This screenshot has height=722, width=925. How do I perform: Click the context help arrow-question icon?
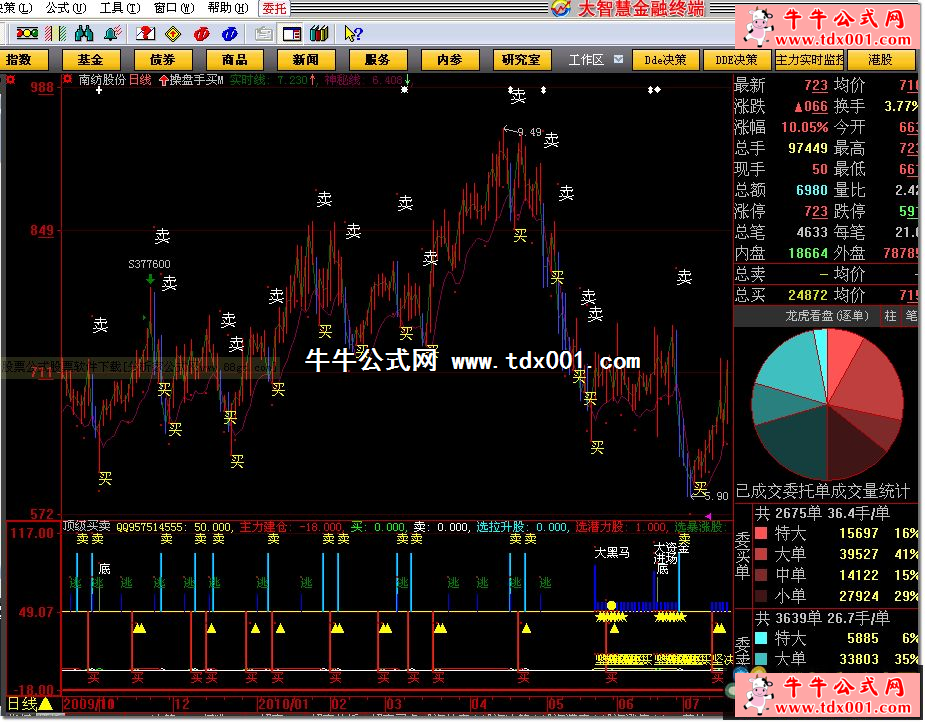[353, 34]
